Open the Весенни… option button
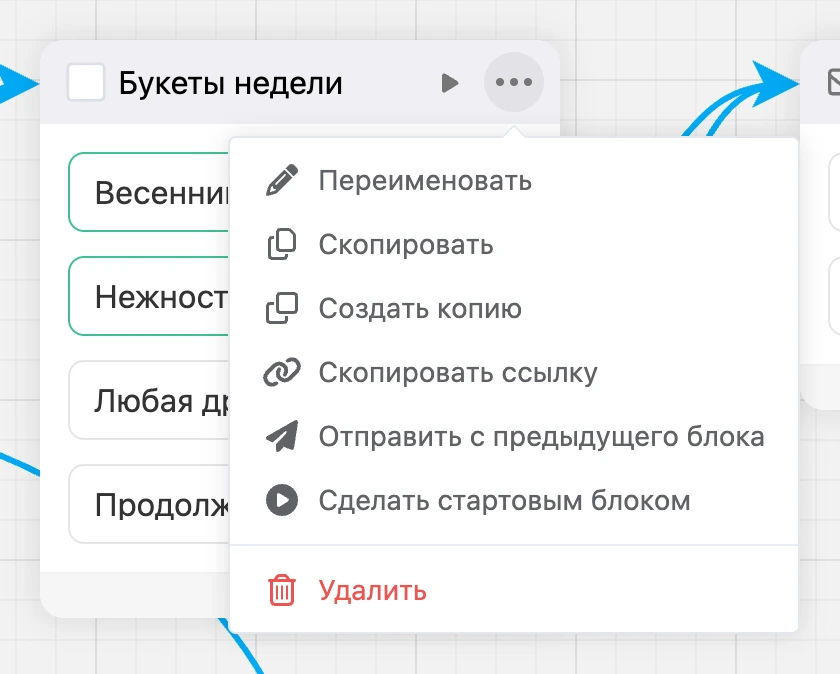840x674 pixels. click(x=149, y=192)
